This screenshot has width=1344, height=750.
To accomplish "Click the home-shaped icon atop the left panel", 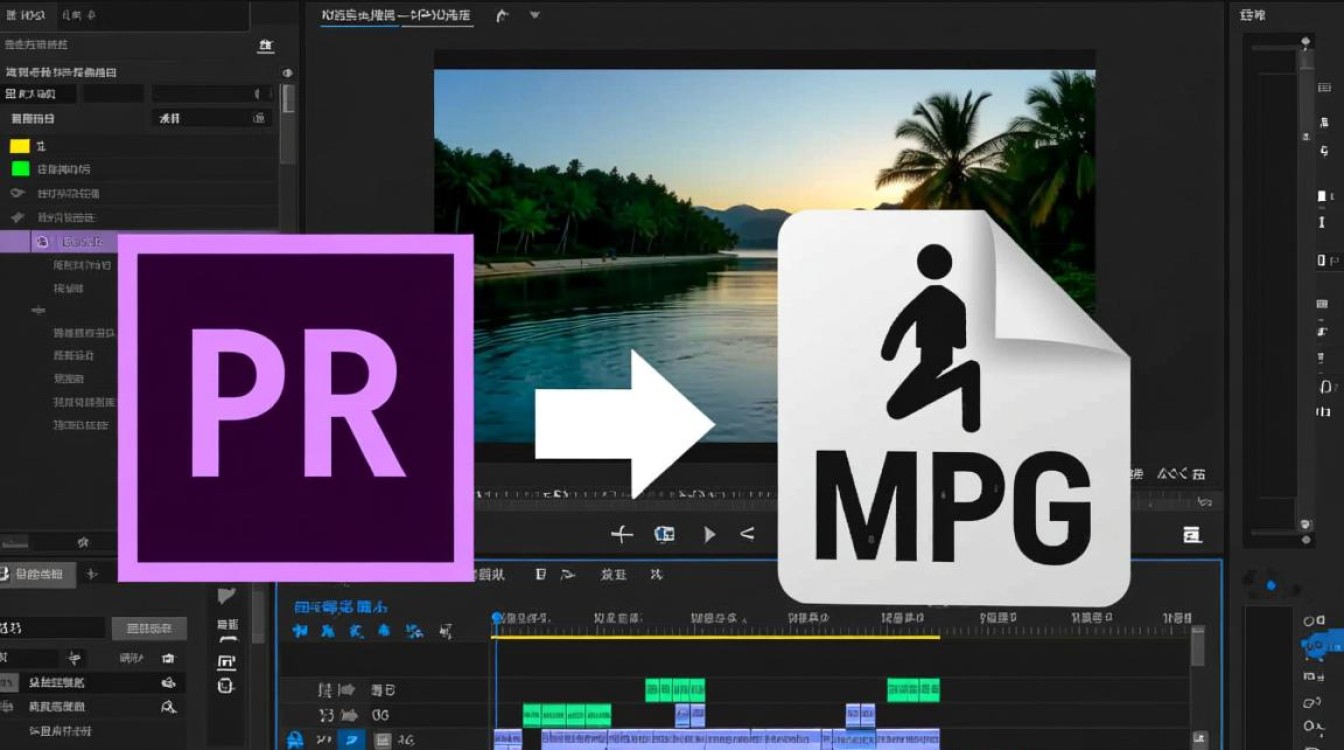I will click(265, 45).
